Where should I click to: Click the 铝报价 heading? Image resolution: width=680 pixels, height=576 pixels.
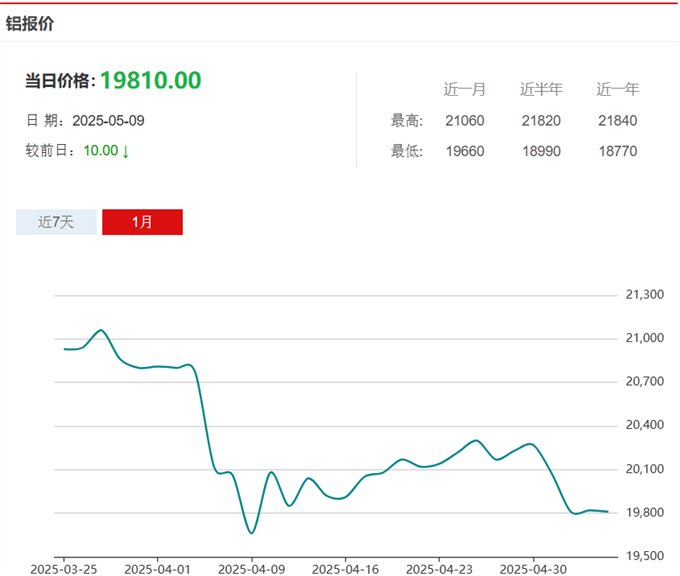30,23
